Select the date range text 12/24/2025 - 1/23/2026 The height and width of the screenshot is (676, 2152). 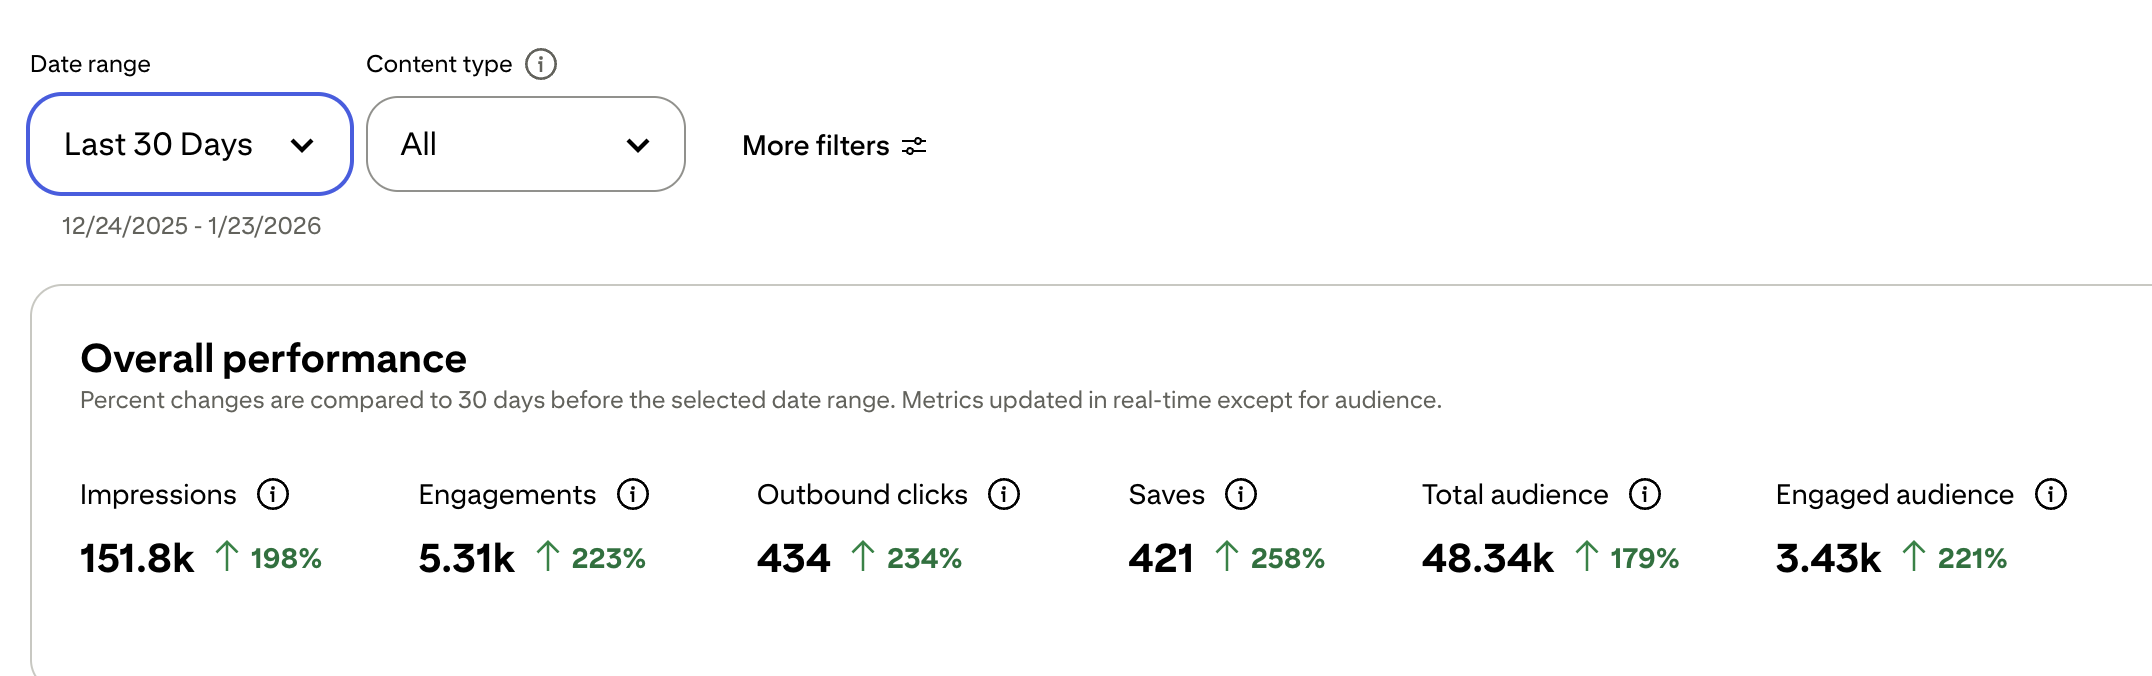click(190, 225)
